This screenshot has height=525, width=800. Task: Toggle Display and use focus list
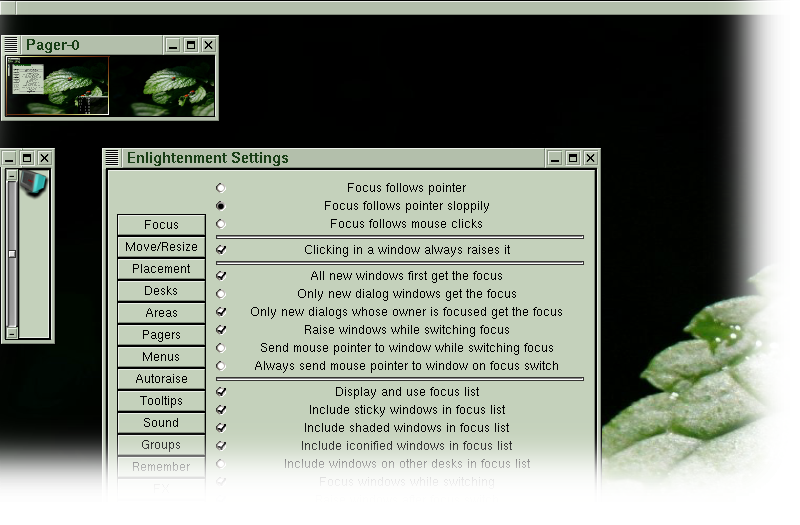(221, 392)
